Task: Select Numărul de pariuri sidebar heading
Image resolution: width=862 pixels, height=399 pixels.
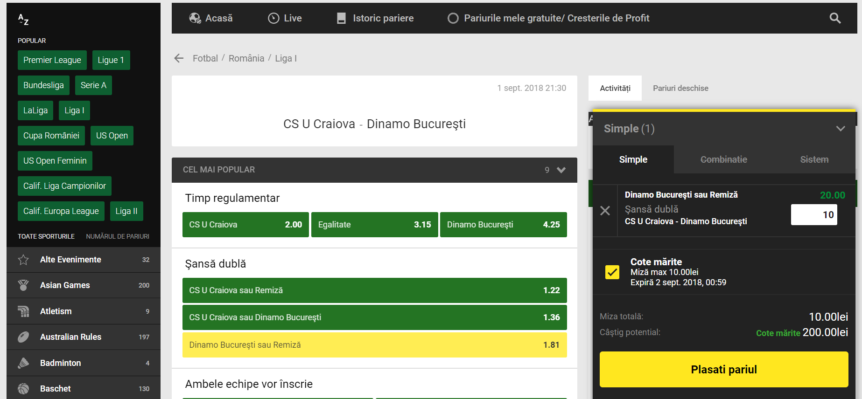Action: pos(118,237)
